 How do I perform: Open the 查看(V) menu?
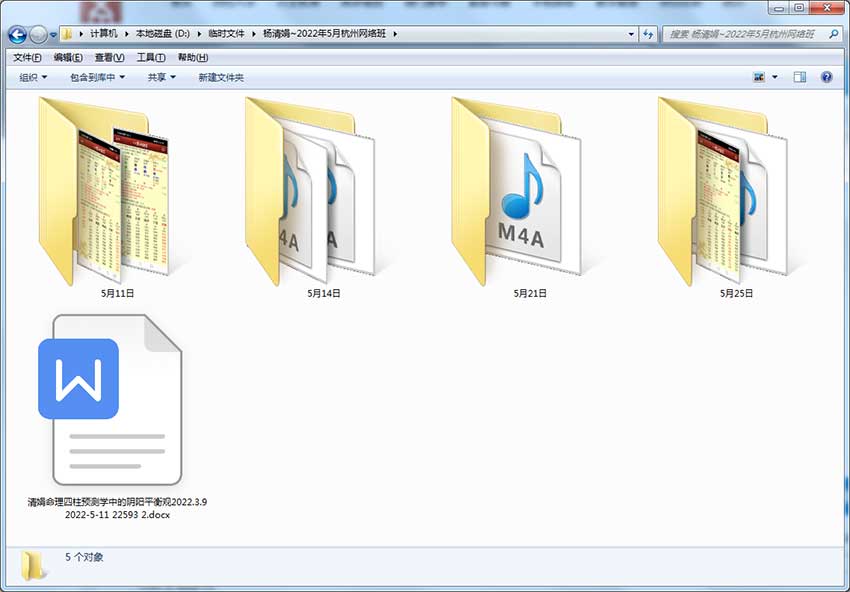tap(110, 57)
